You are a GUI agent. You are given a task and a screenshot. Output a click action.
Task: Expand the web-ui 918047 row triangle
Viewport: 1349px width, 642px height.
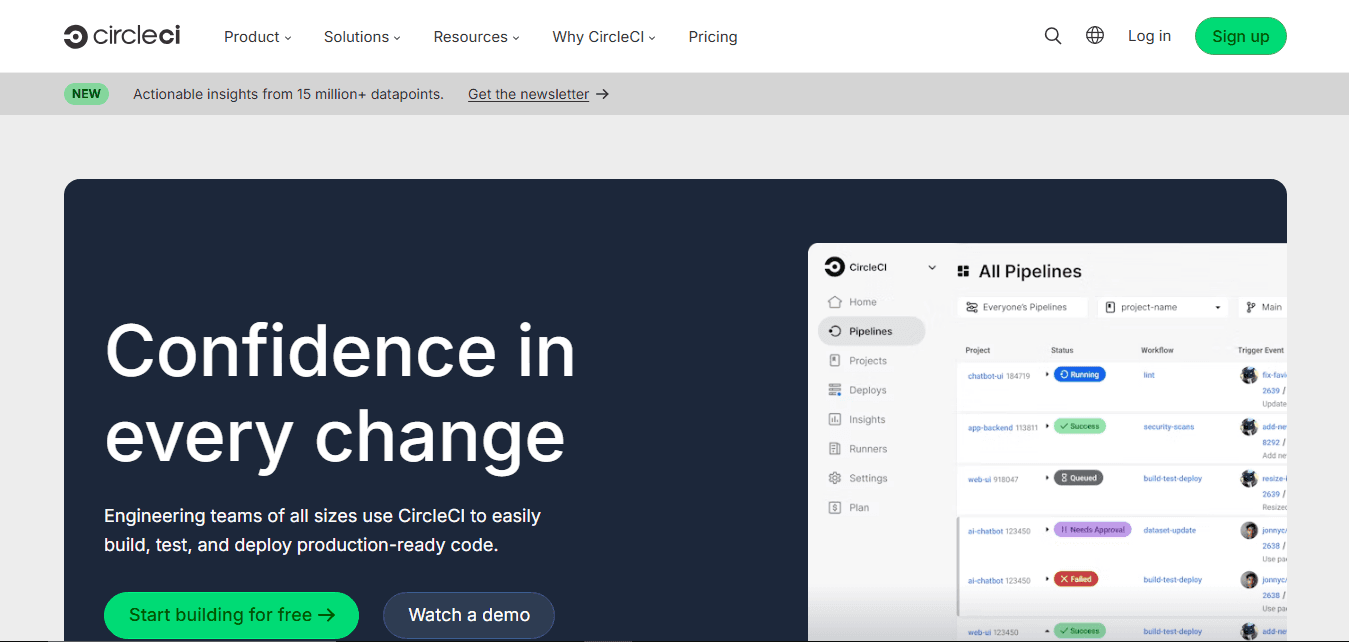tap(1047, 478)
